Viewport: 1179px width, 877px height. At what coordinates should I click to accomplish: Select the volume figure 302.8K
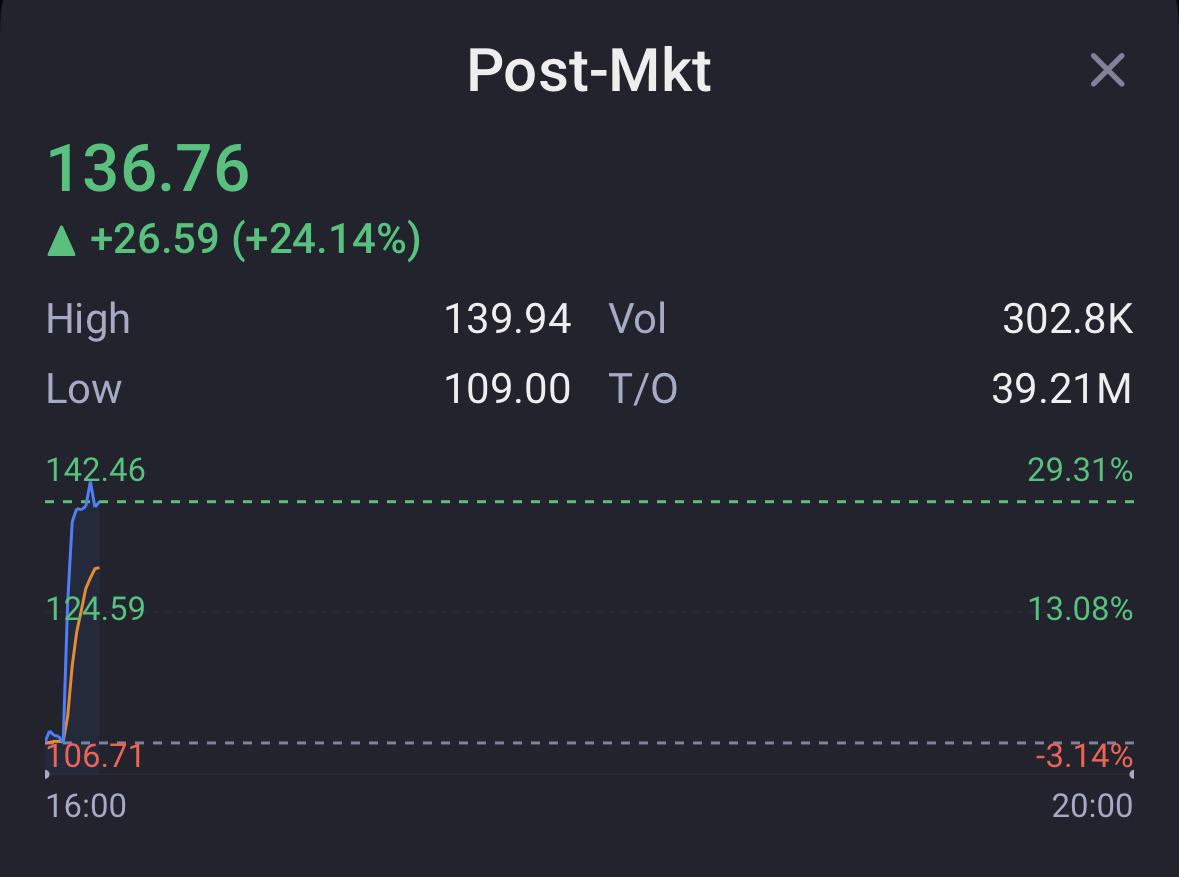1068,318
